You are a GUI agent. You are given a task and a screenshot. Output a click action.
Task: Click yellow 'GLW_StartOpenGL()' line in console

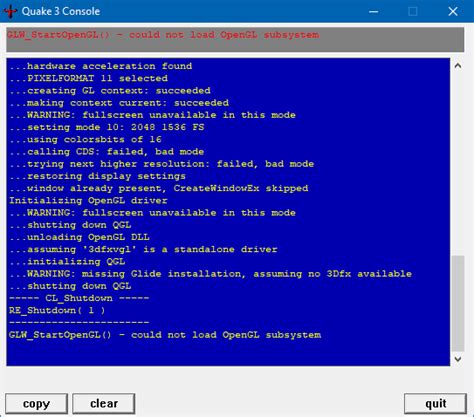point(165,335)
